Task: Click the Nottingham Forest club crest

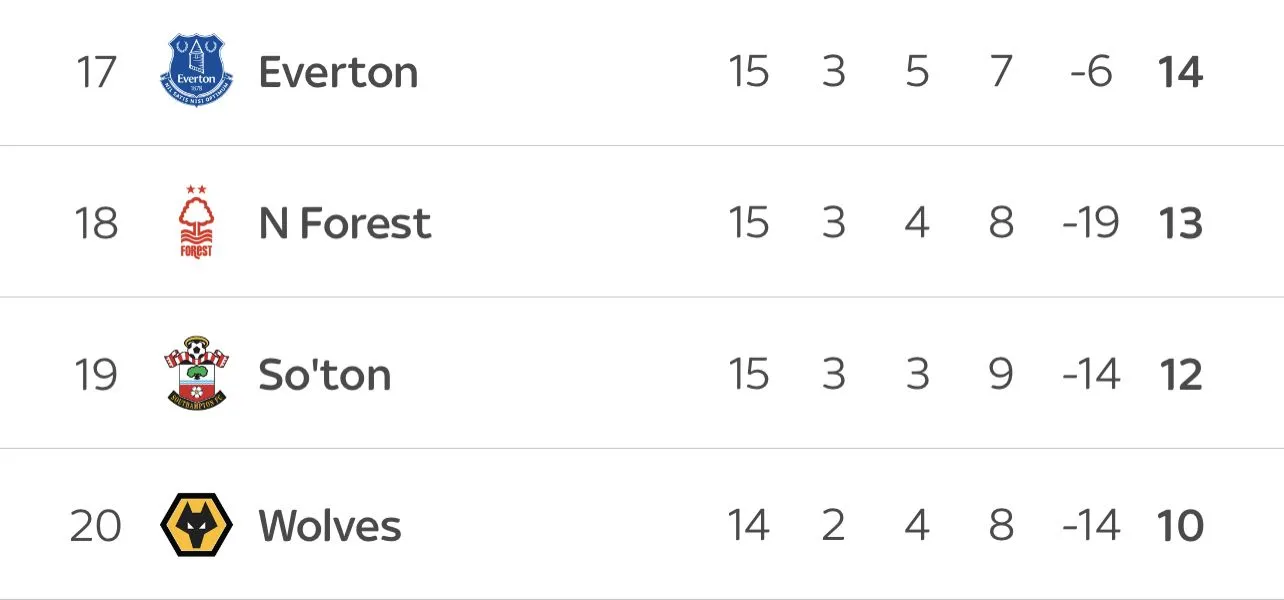Action: click(196, 222)
